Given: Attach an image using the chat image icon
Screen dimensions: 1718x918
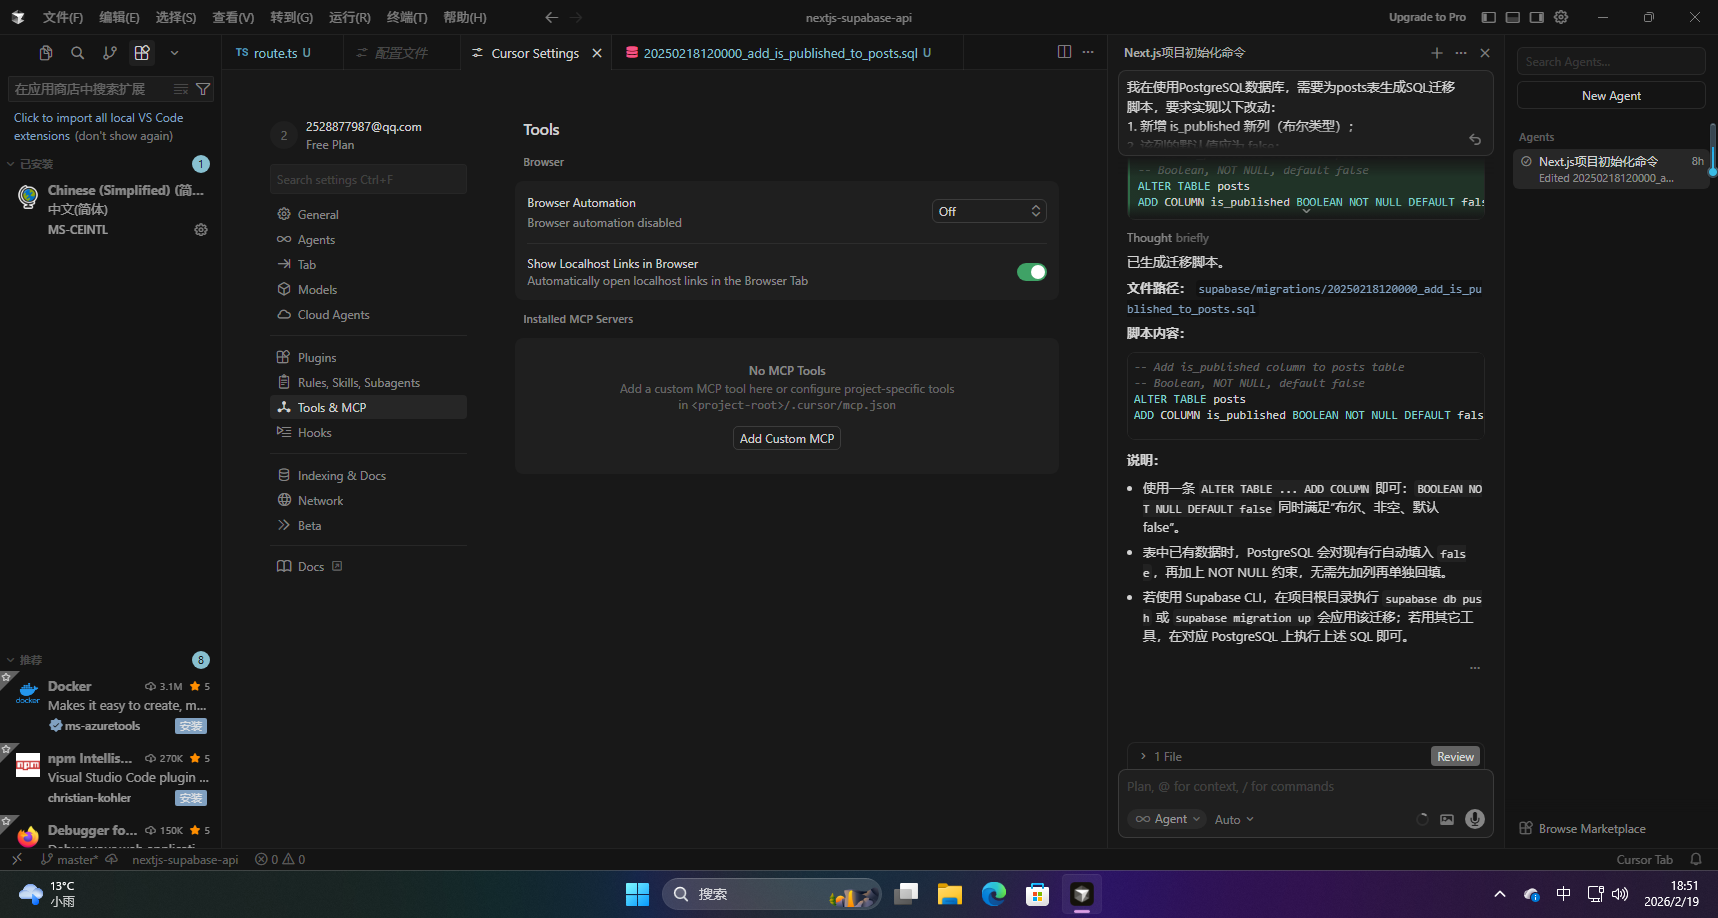Looking at the screenshot, I should point(1447,819).
